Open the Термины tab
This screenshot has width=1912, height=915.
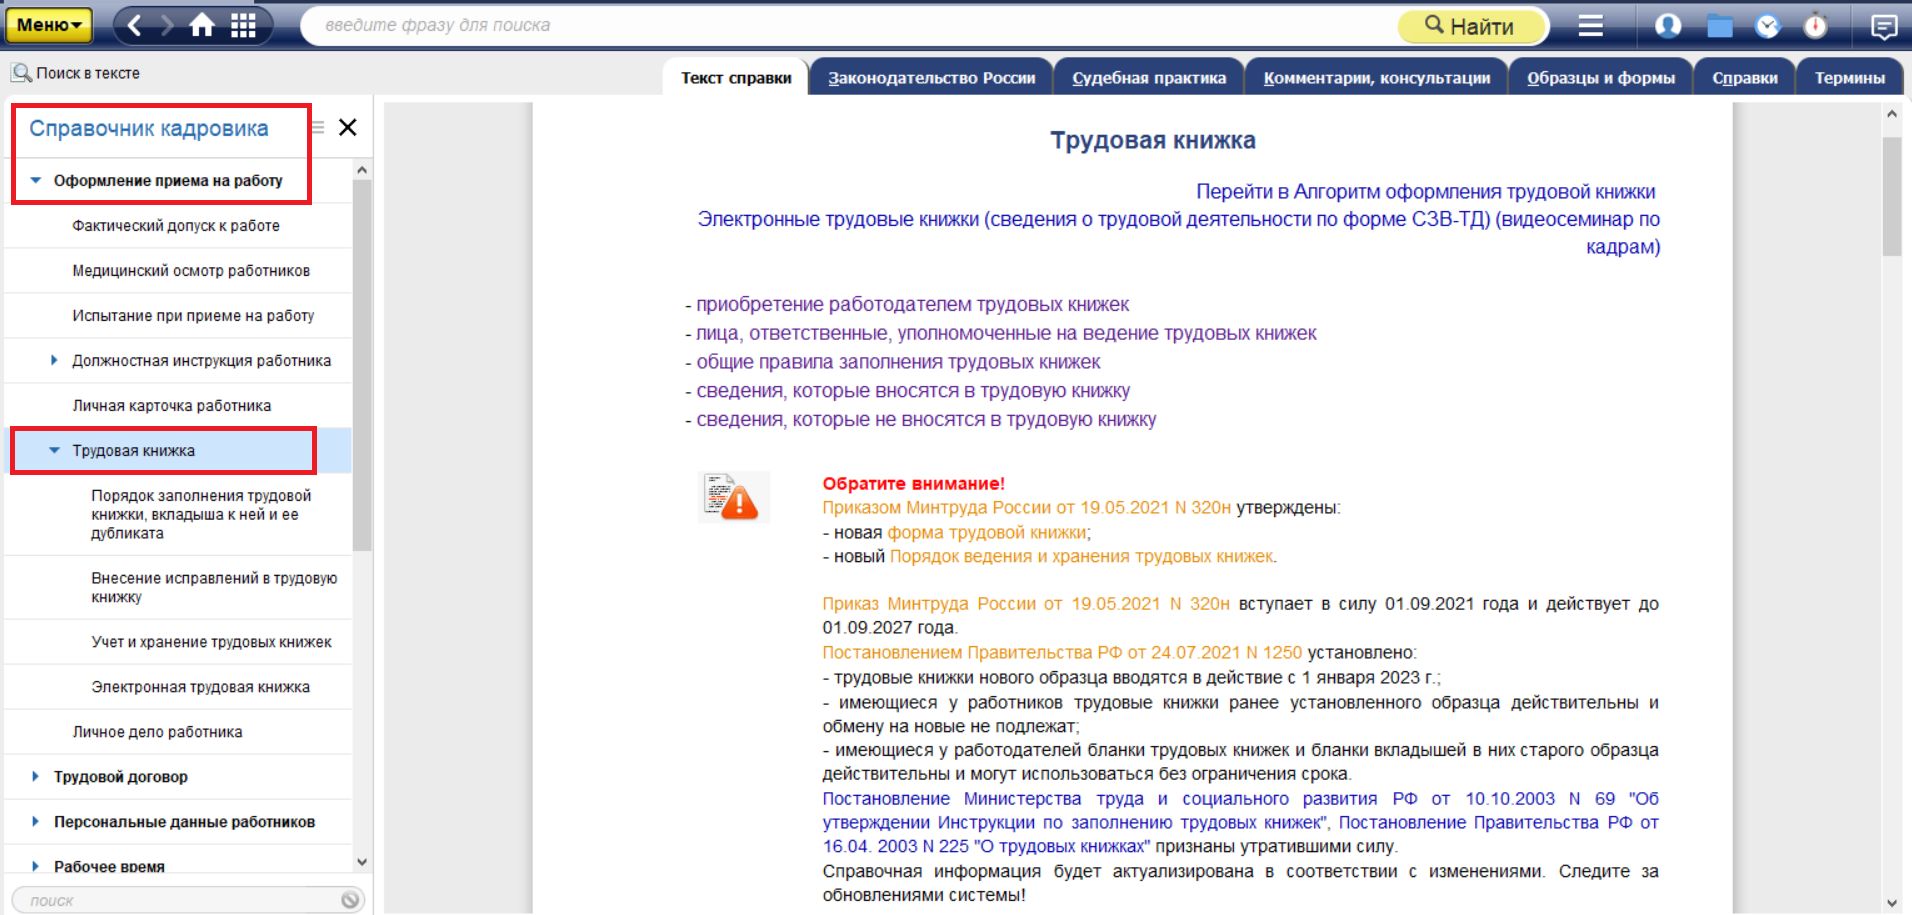[1849, 78]
